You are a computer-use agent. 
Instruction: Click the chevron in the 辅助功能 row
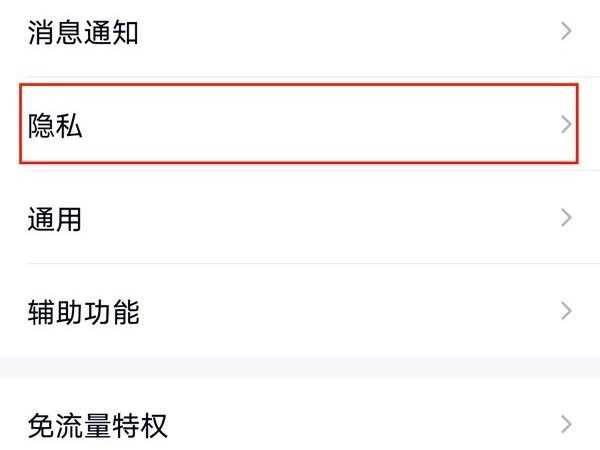[566, 309]
